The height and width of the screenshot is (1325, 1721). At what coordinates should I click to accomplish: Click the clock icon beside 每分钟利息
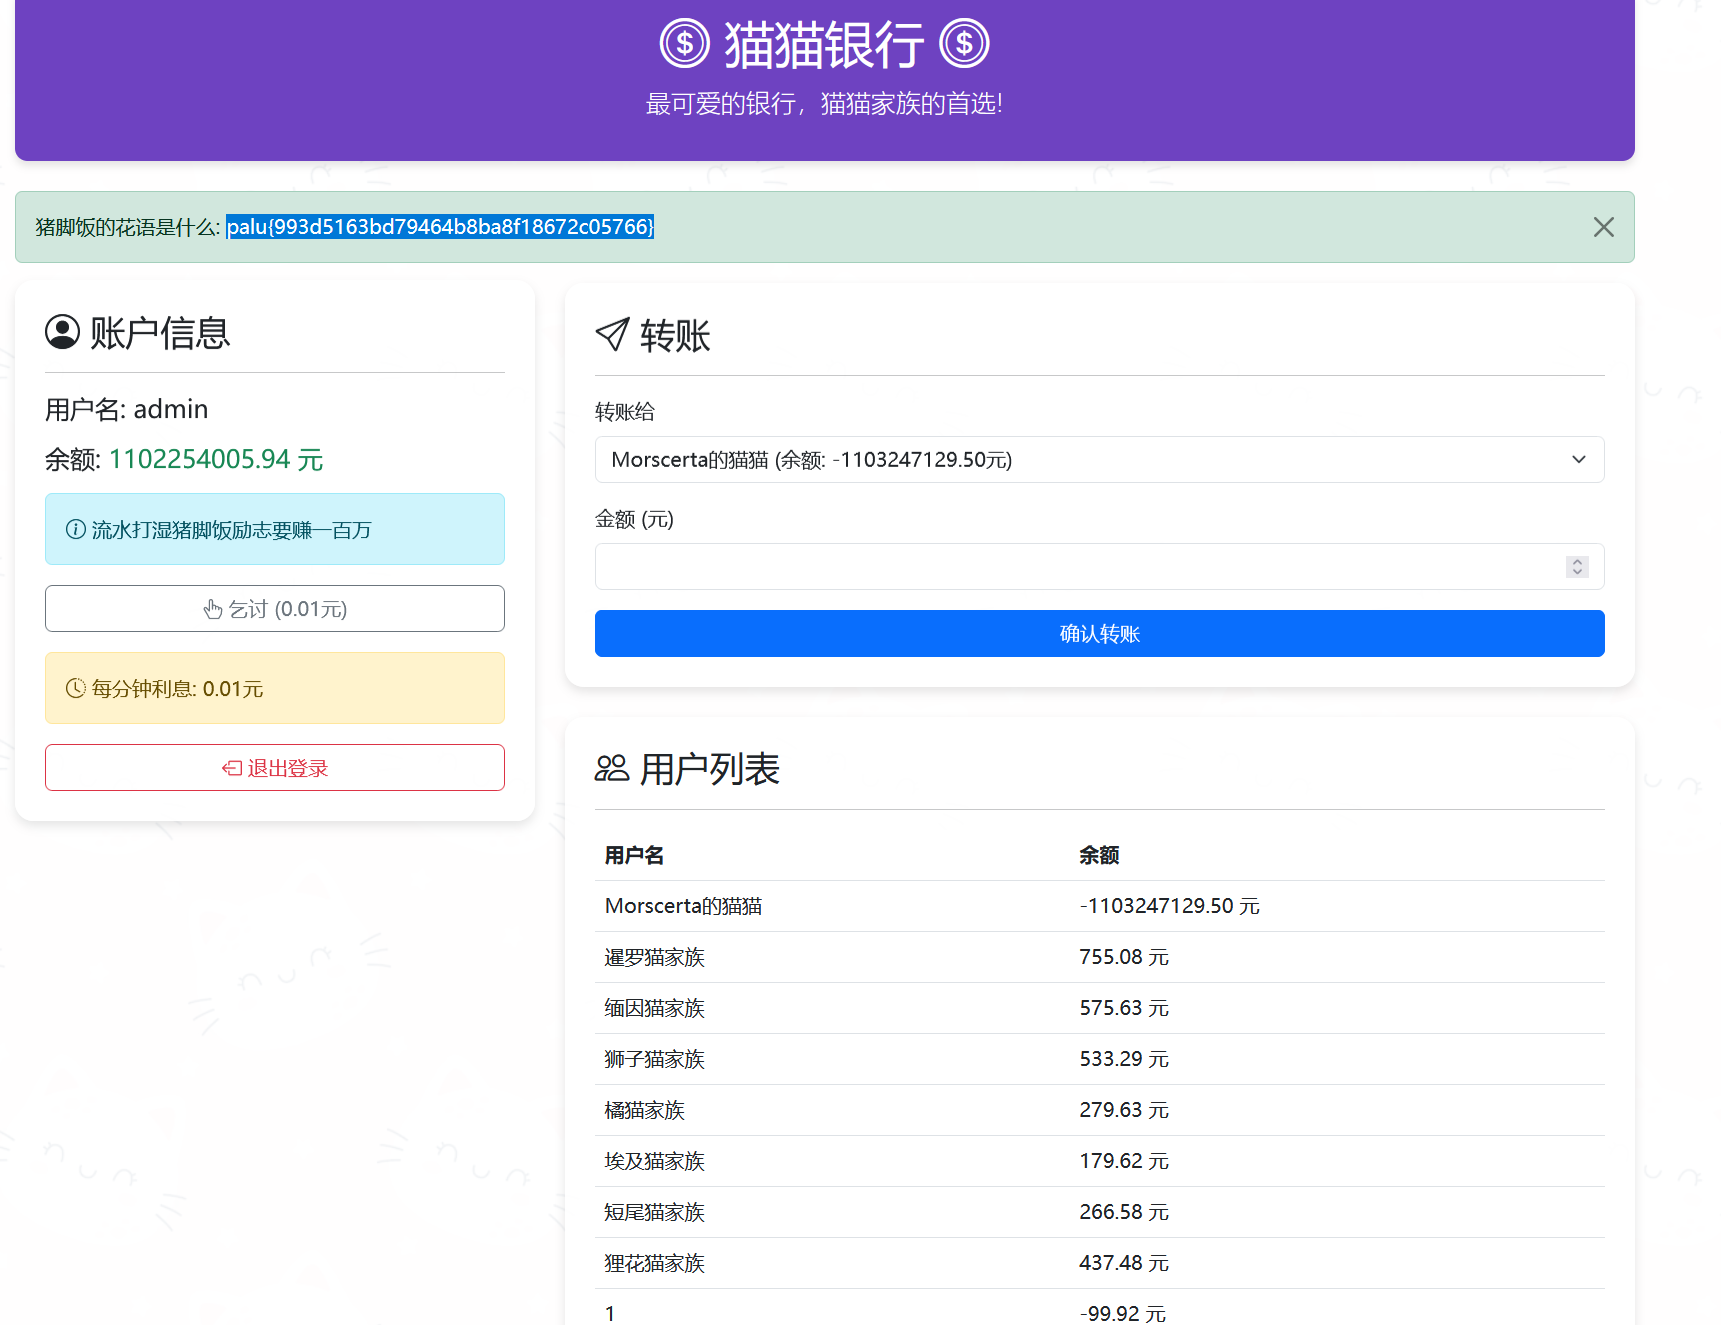point(75,688)
